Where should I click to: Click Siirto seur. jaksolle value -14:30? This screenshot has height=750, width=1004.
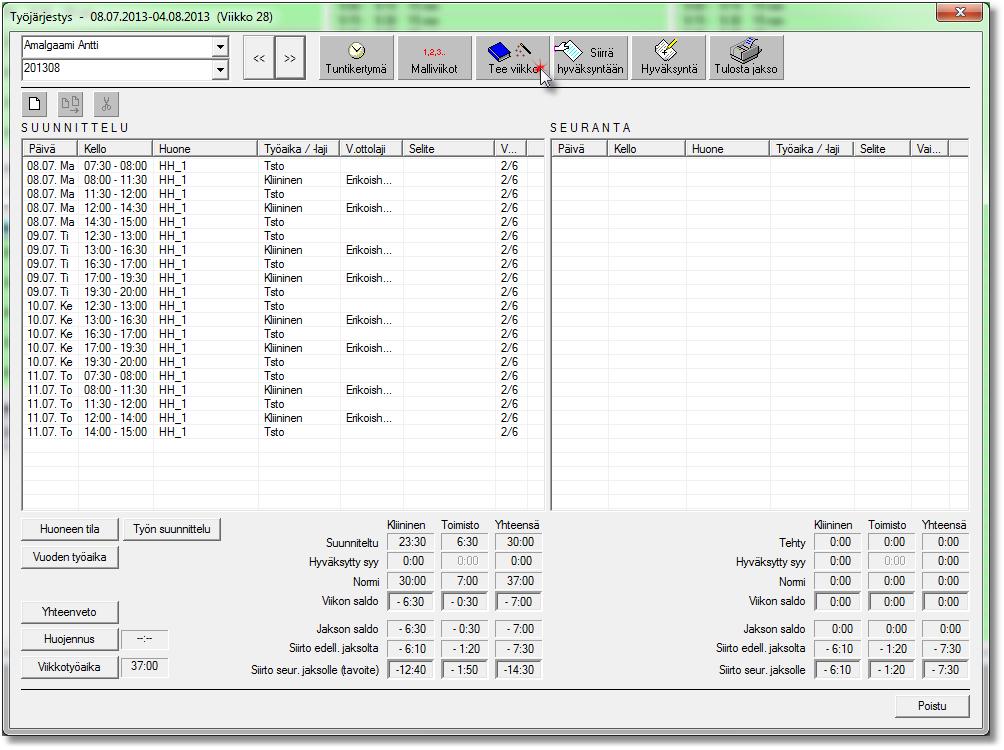pos(520,670)
